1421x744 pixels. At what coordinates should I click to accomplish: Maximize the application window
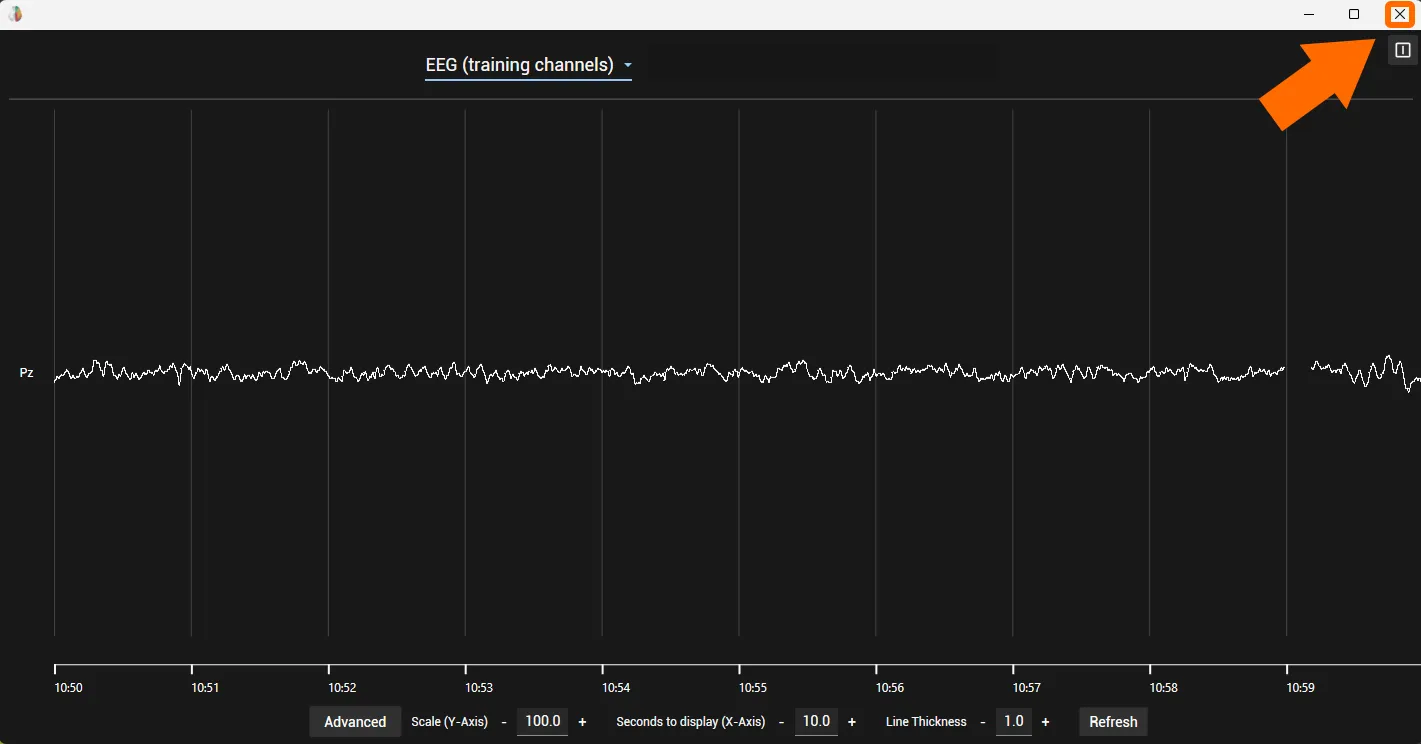(x=1354, y=14)
